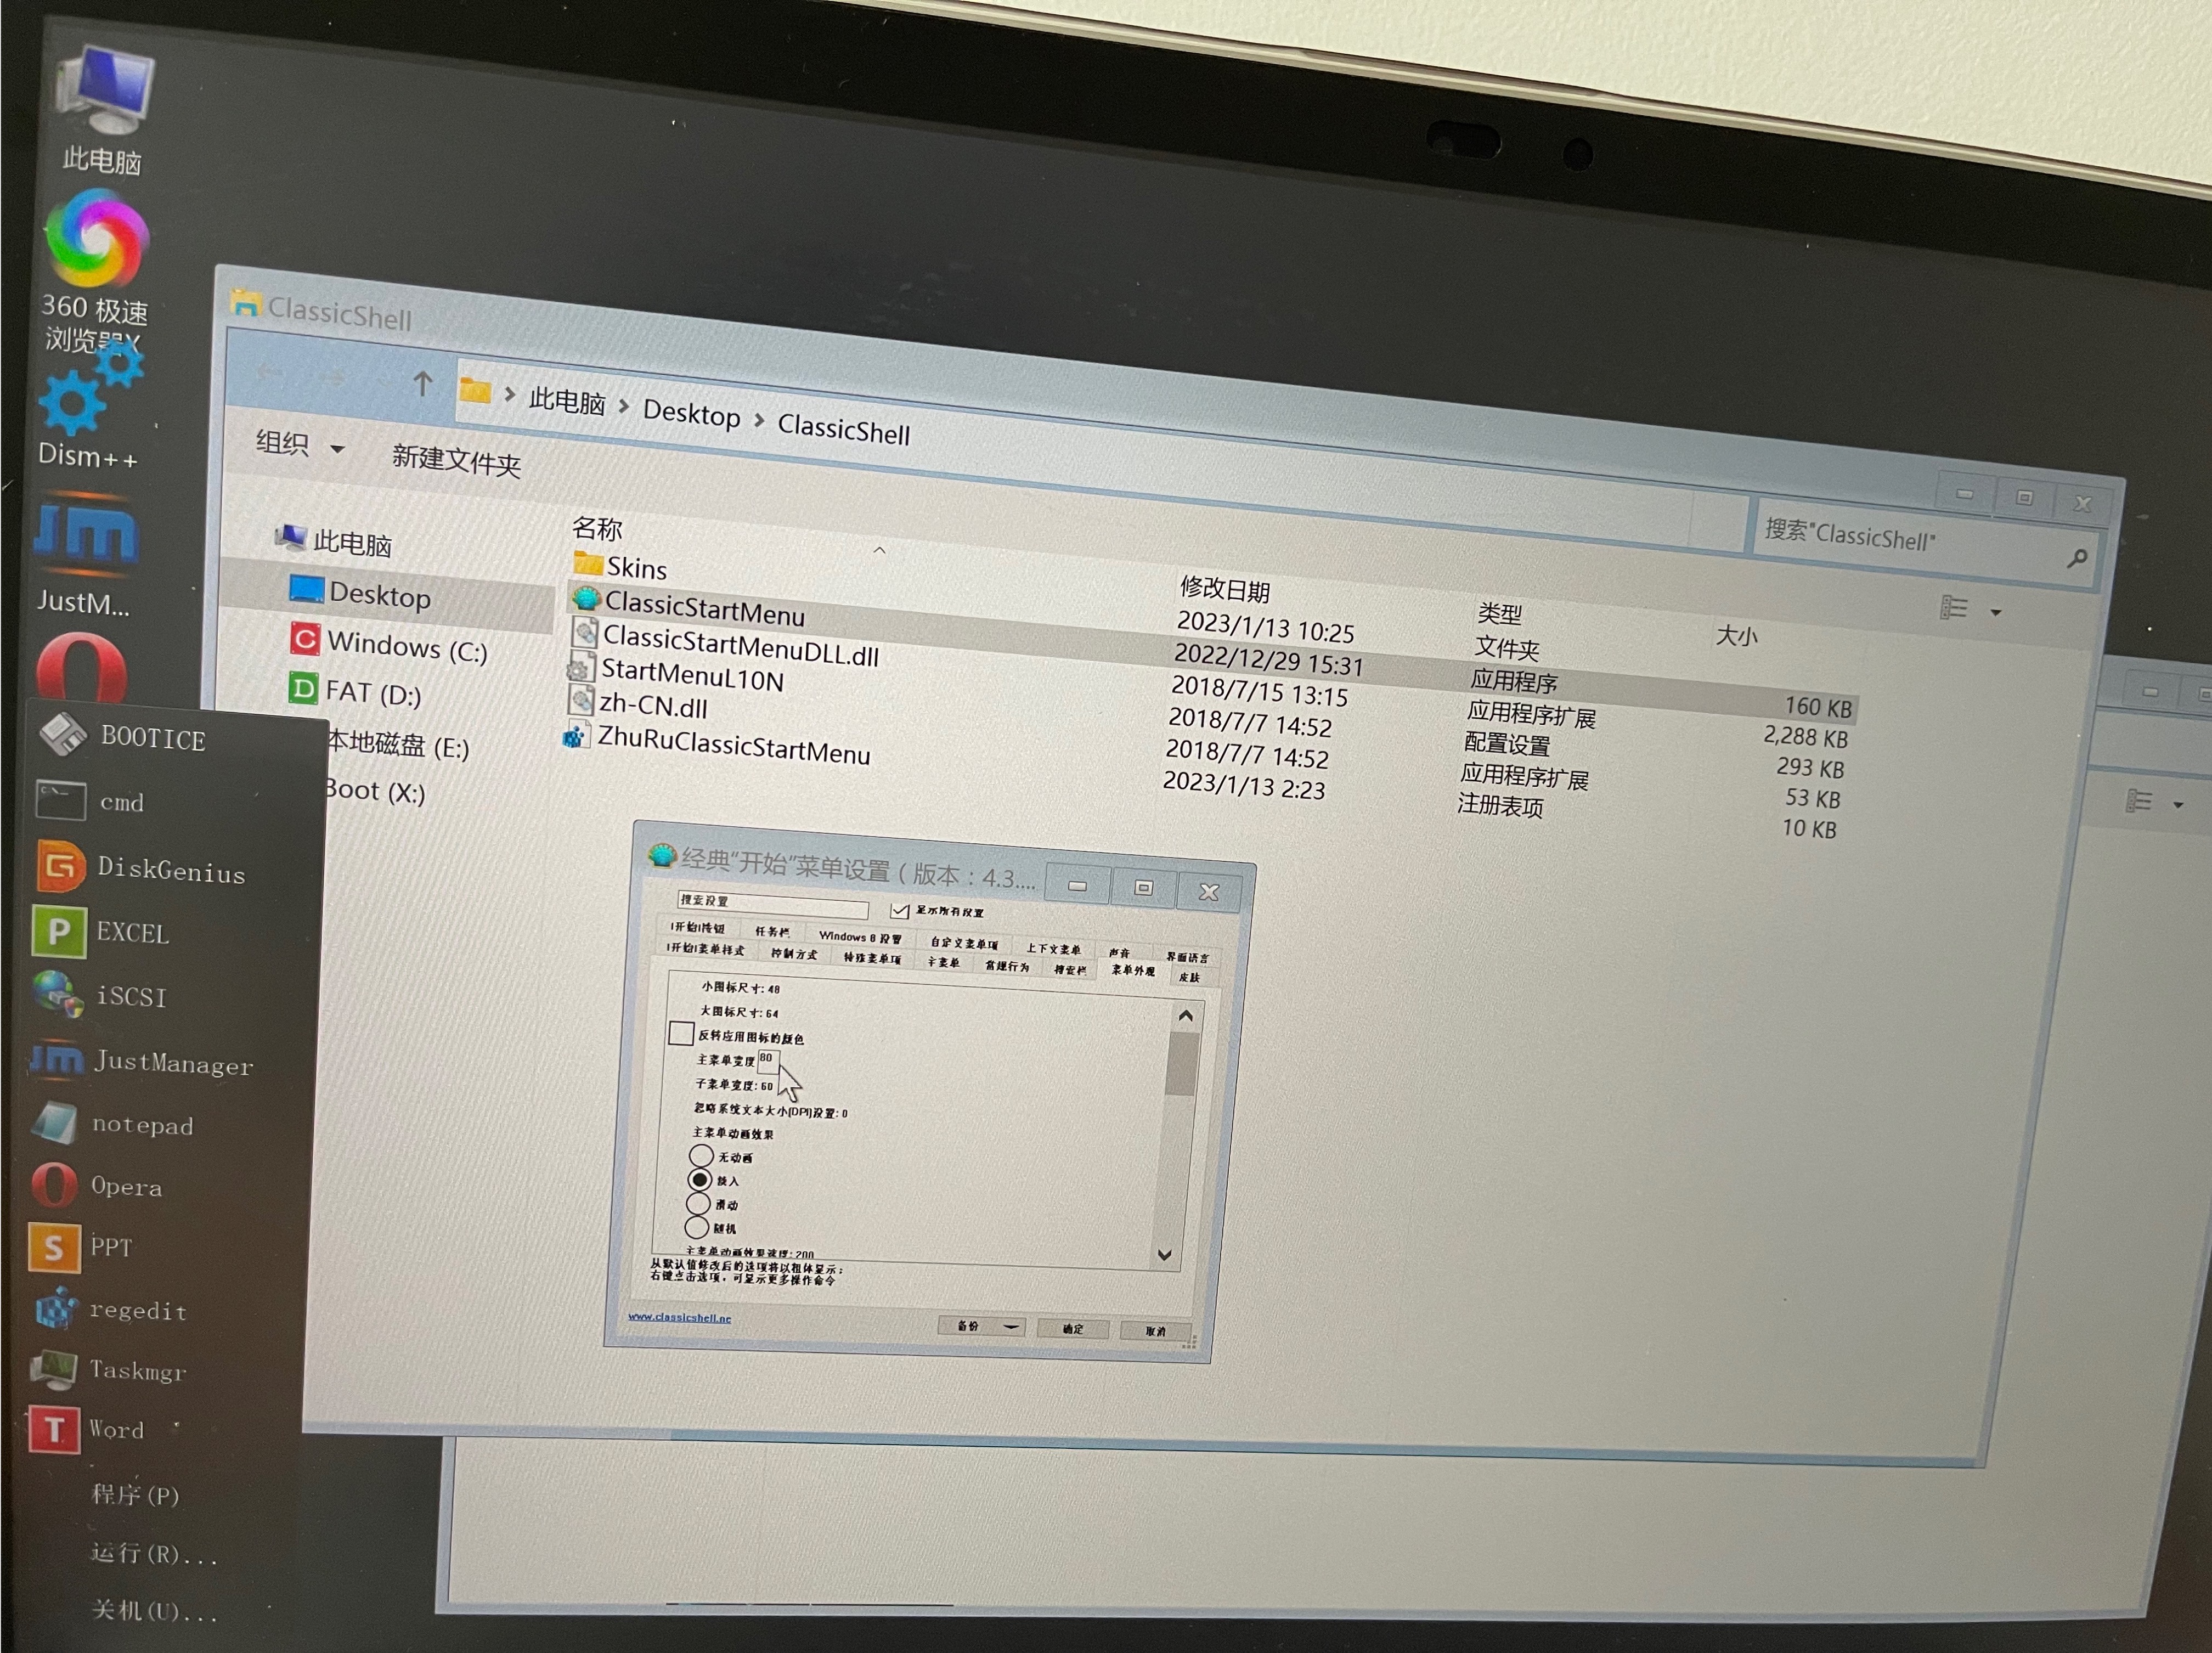The height and width of the screenshot is (1653, 2212).
Task: Click the Explorer up-one-level arrow
Action: (423, 383)
